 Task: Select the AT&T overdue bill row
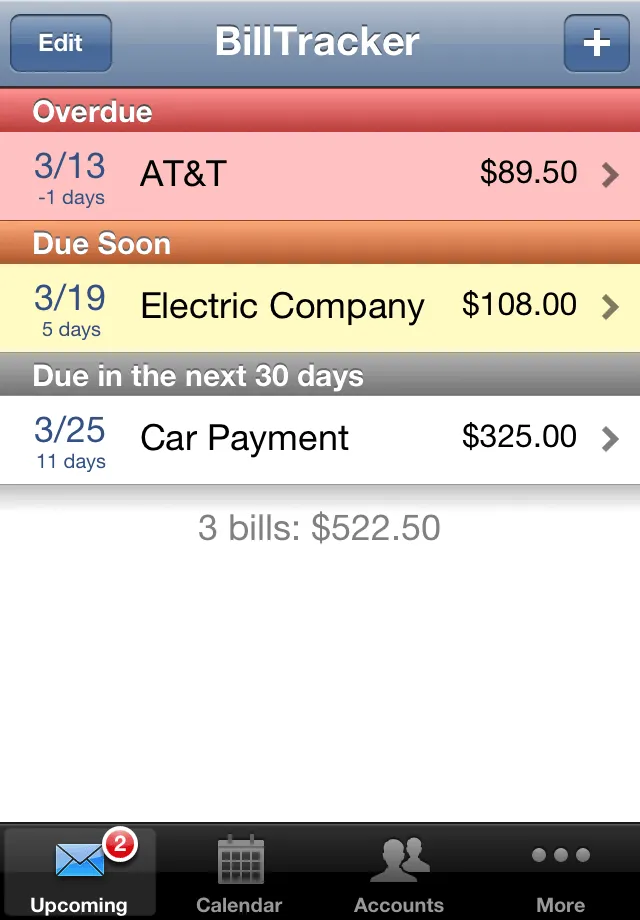tap(300, 174)
